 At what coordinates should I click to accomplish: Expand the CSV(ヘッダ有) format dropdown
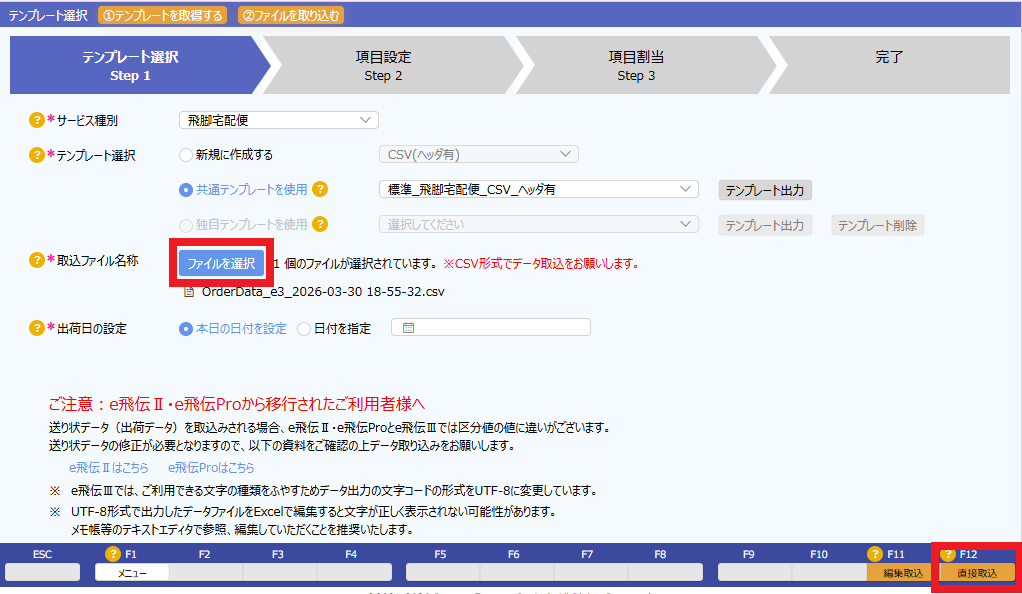[478, 154]
